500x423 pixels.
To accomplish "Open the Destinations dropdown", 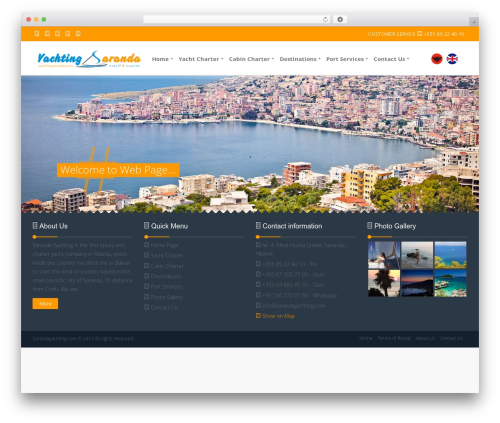I will (x=300, y=59).
